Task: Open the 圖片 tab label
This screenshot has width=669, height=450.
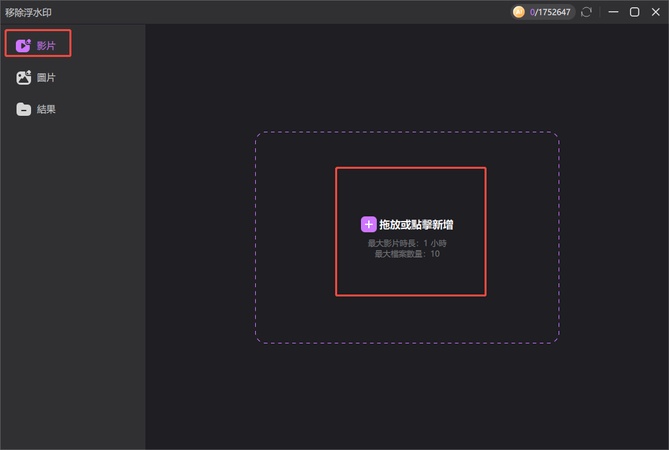Action: pyautogui.click(x=46, y=77)
